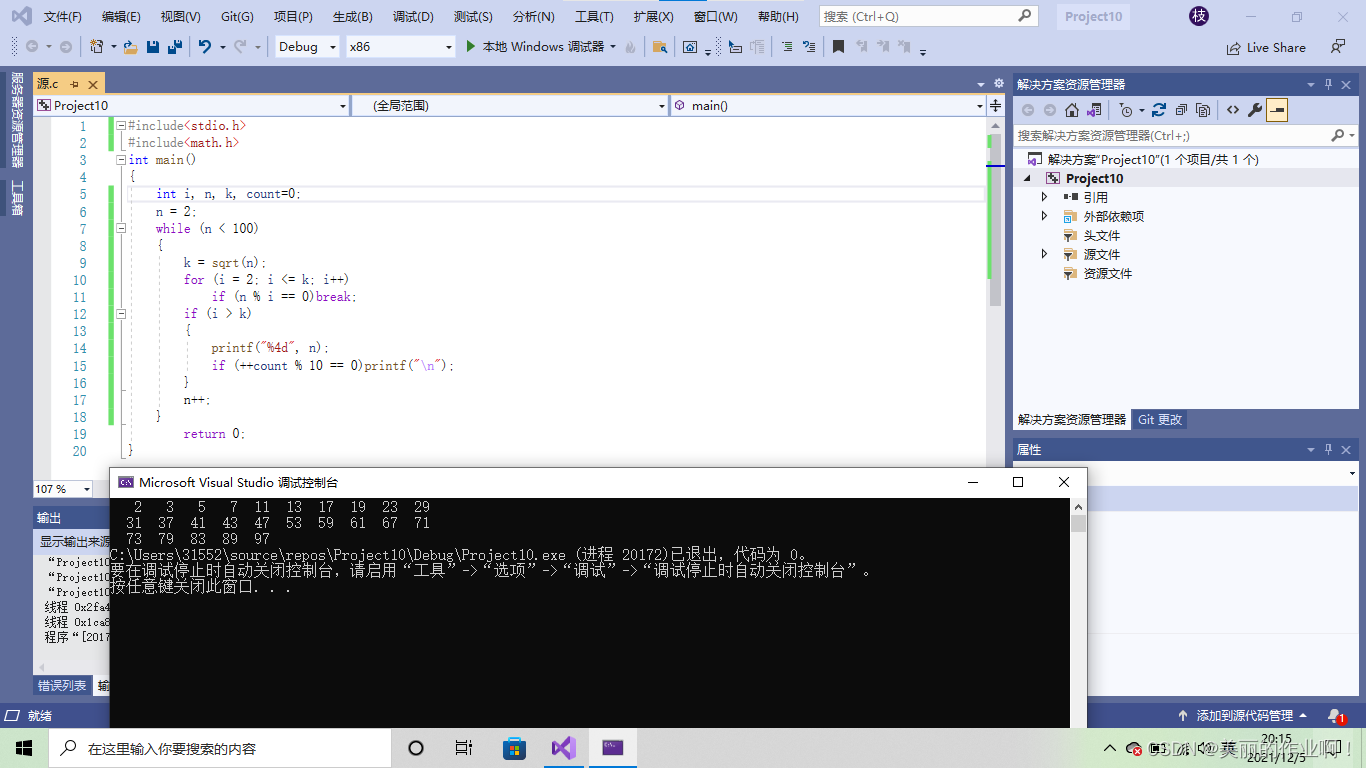Open the 工具箱 toolbox side tab
Image resolution: width=1366 pixels, height=768 pixels.
[17, 198]
